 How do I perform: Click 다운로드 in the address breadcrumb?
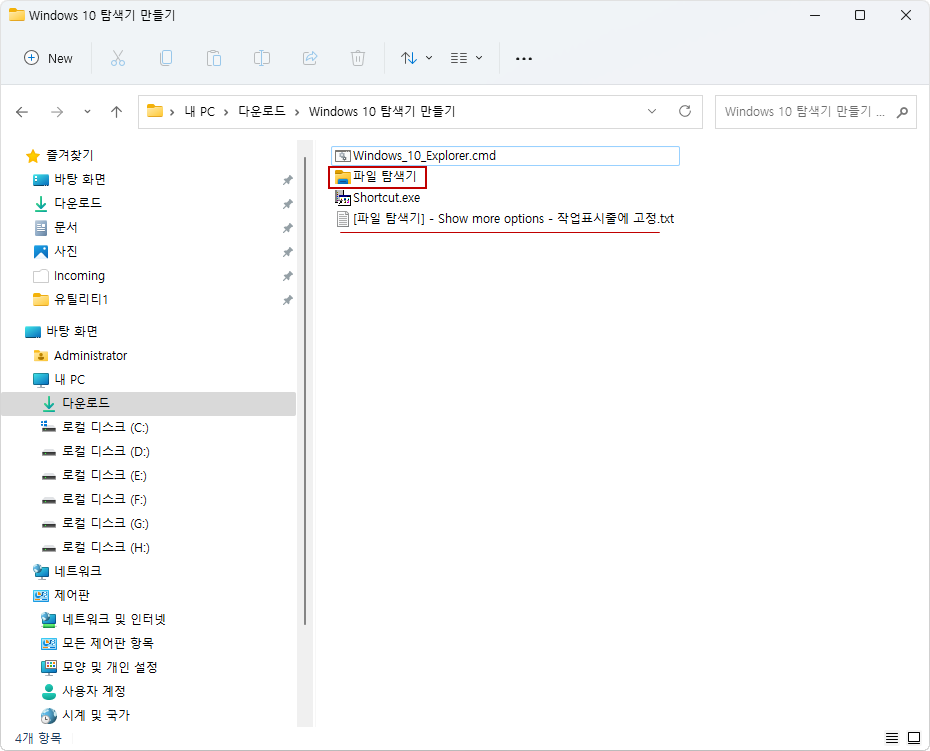[x=262, y=112]
